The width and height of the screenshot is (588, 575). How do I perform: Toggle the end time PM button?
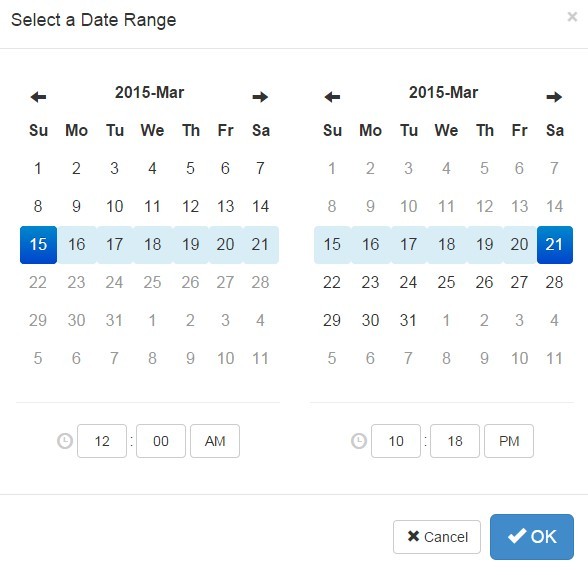(509, 441)
